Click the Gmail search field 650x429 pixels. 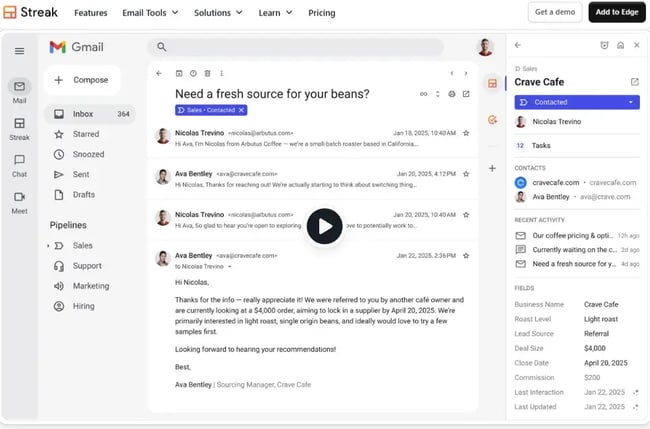[296, 47]
